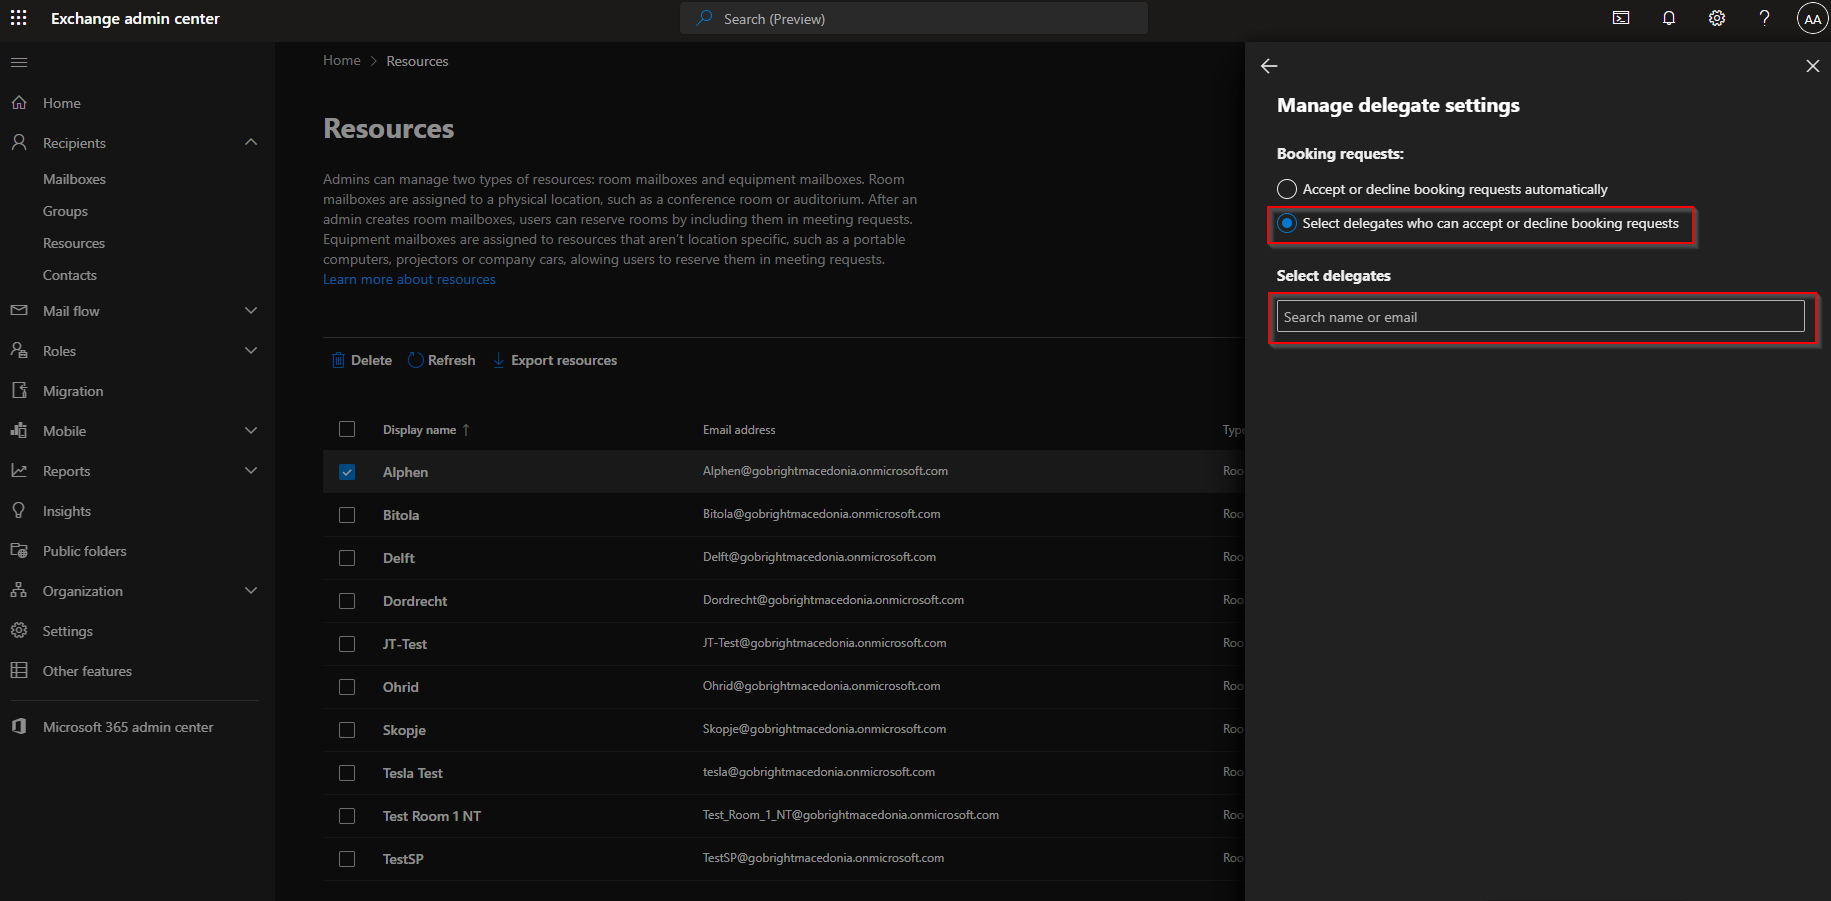
Task: Click the Insights lightbulb icon
Action: (19, 511)
